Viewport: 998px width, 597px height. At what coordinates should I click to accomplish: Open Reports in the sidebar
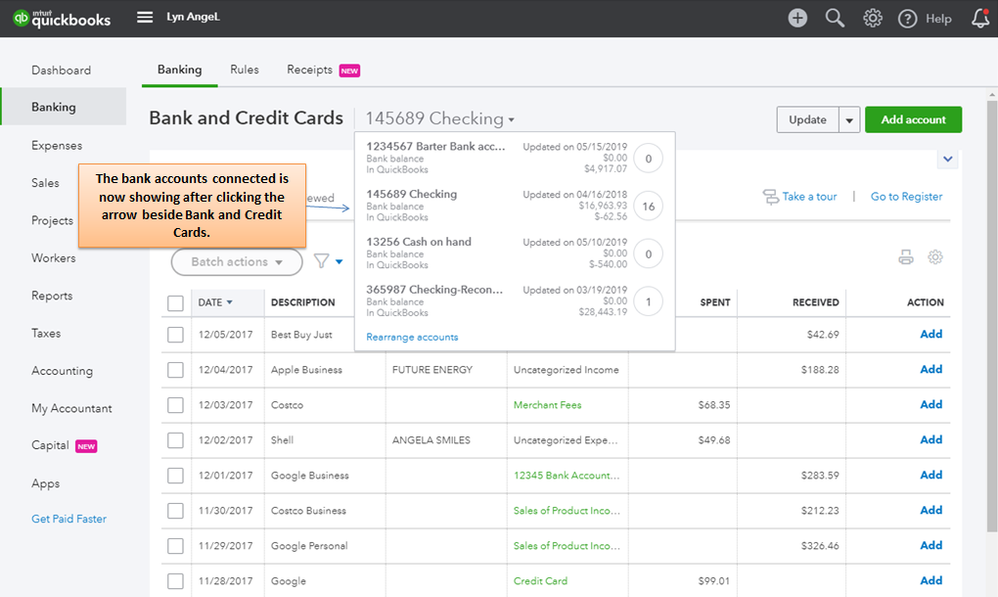point(52,295)
